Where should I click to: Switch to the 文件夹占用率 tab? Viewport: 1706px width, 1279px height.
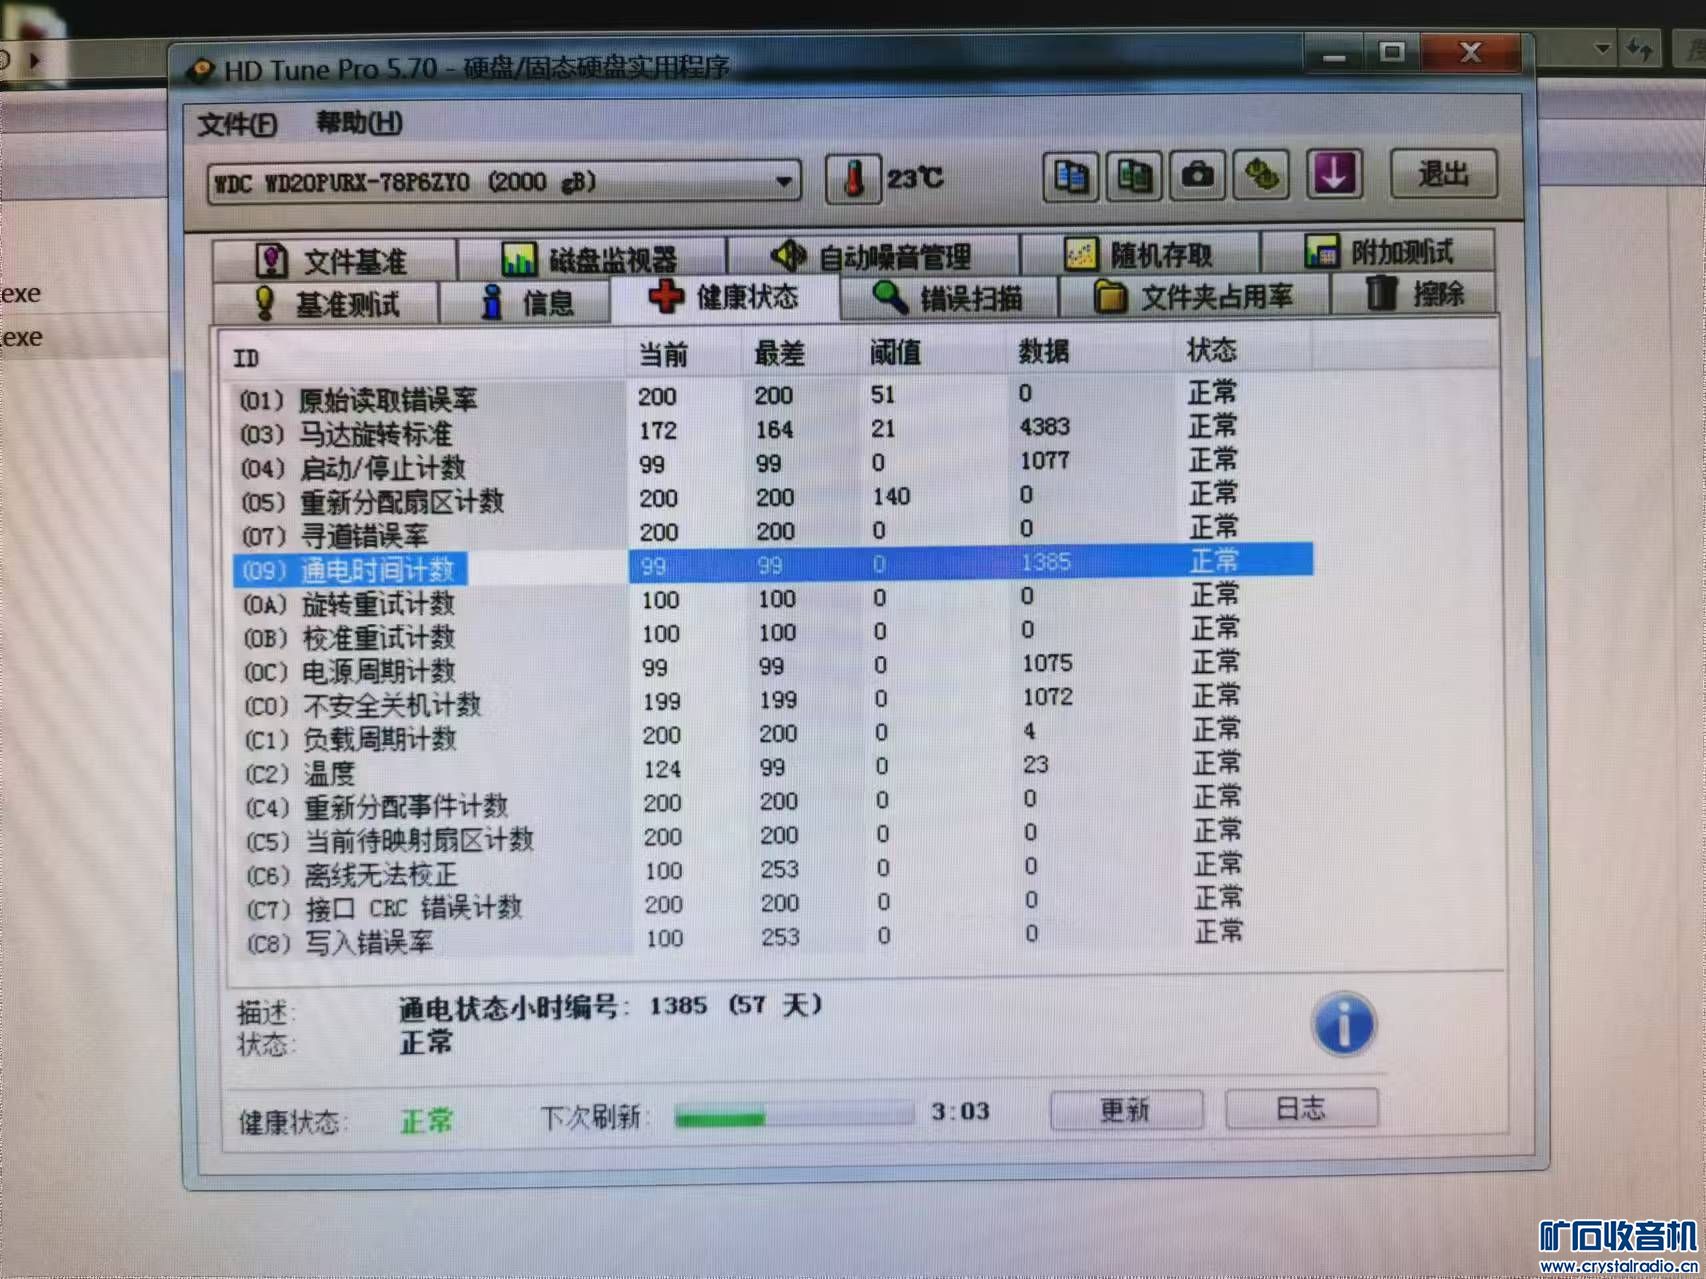tap(1193, 296)
